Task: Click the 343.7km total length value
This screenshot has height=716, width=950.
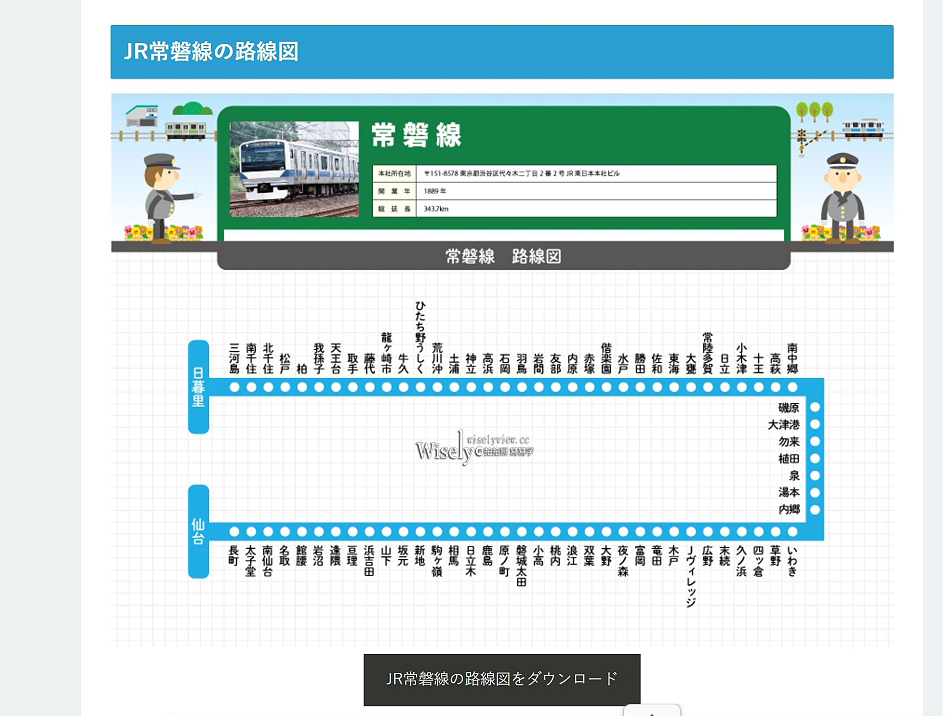Action: 436,209
